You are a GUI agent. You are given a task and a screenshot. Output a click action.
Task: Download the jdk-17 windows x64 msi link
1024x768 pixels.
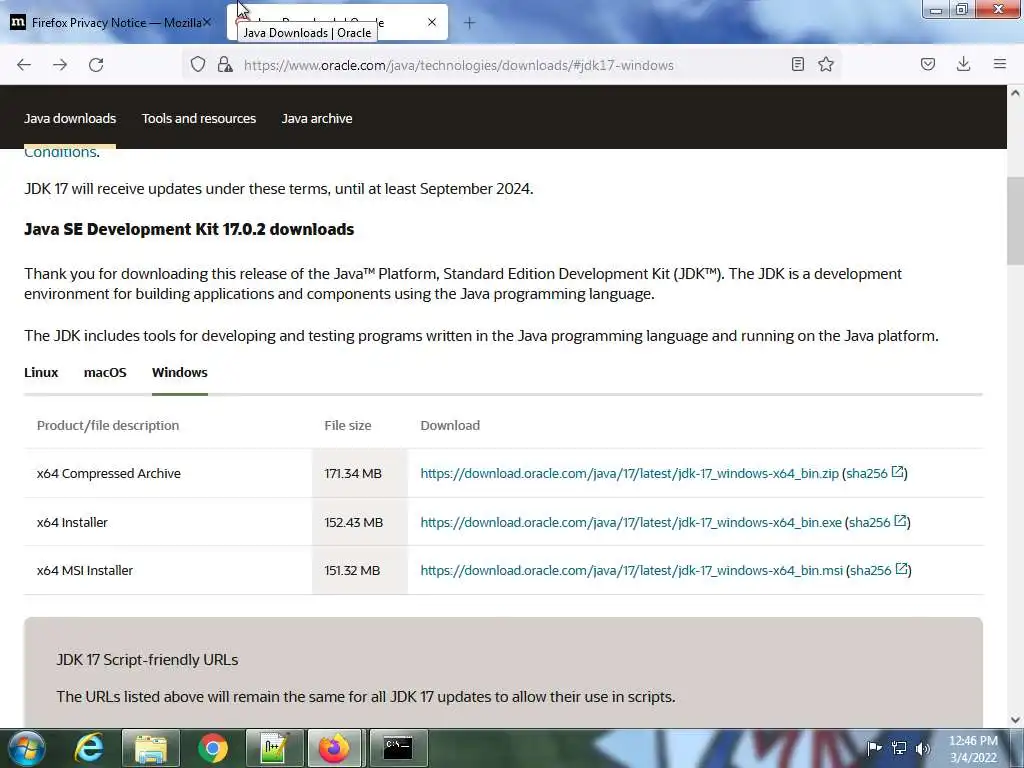(632, 570)
